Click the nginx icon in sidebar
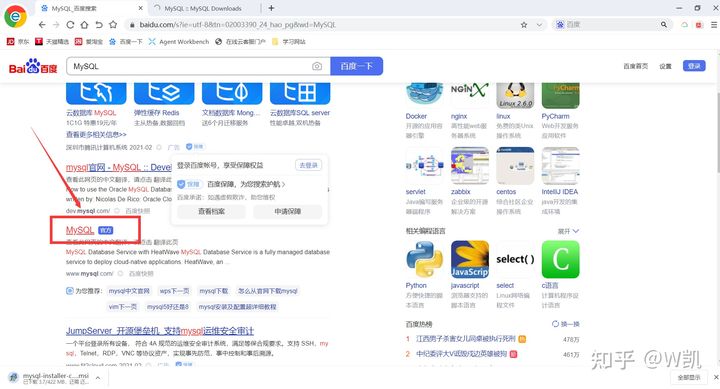Image resolution: width=720 pixels, height=389 pixels. 469,95
